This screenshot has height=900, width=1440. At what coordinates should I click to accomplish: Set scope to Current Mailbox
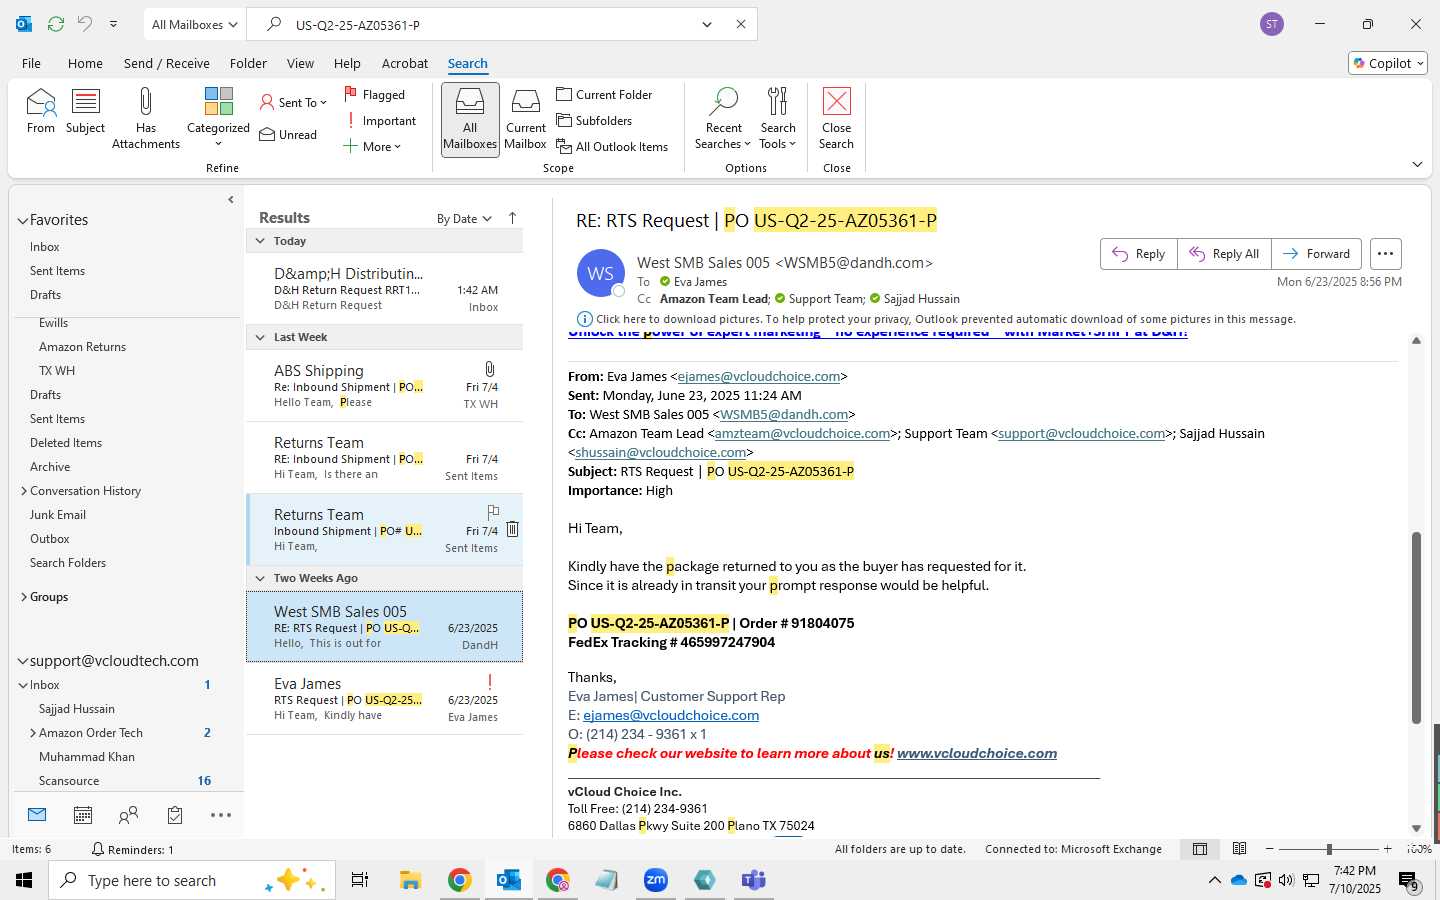(526, 119)
